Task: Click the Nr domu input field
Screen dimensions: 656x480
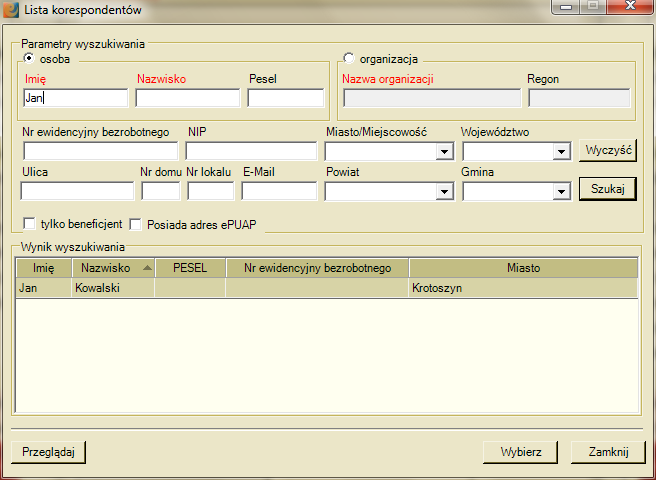Action: (161, 191)
